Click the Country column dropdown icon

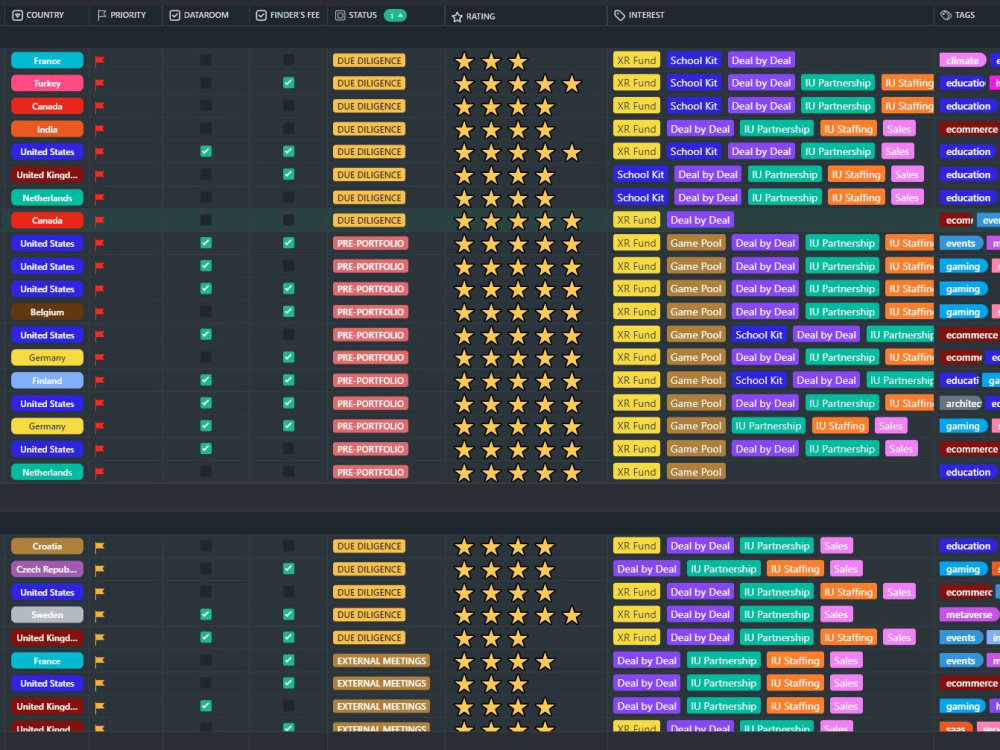18,15
